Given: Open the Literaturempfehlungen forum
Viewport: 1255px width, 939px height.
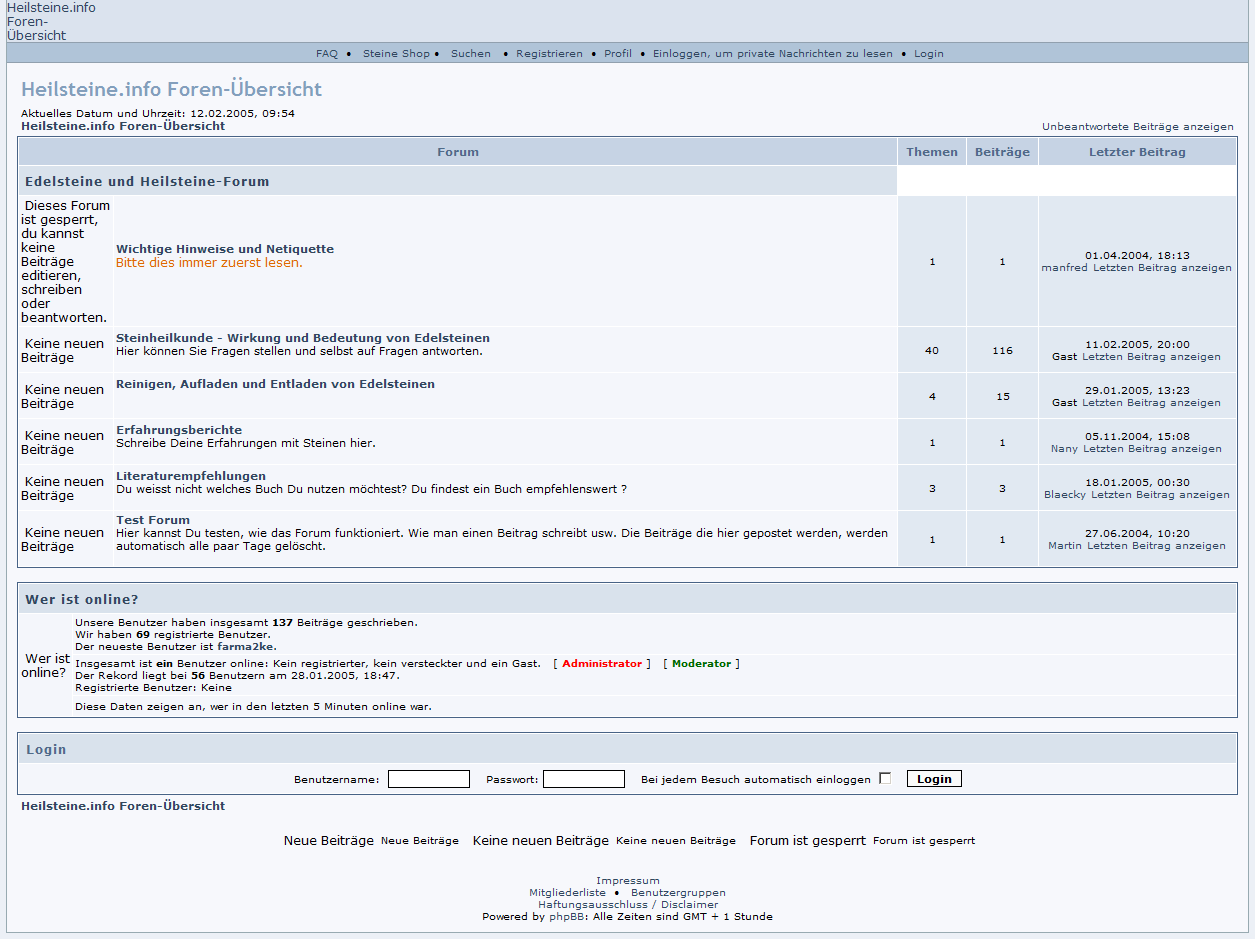Looking at the screenshot, I should point(191,476).
